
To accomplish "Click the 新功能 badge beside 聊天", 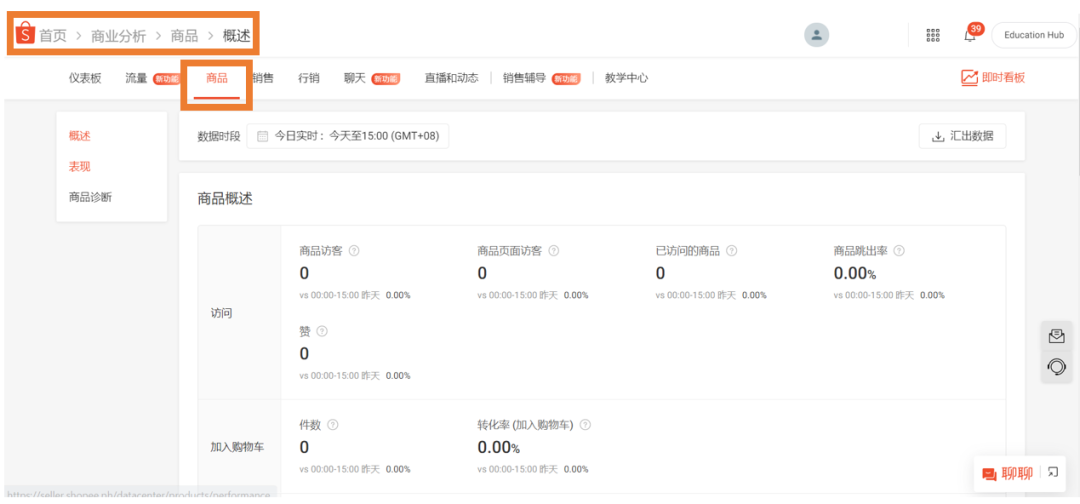I will [x=386, y=78].
